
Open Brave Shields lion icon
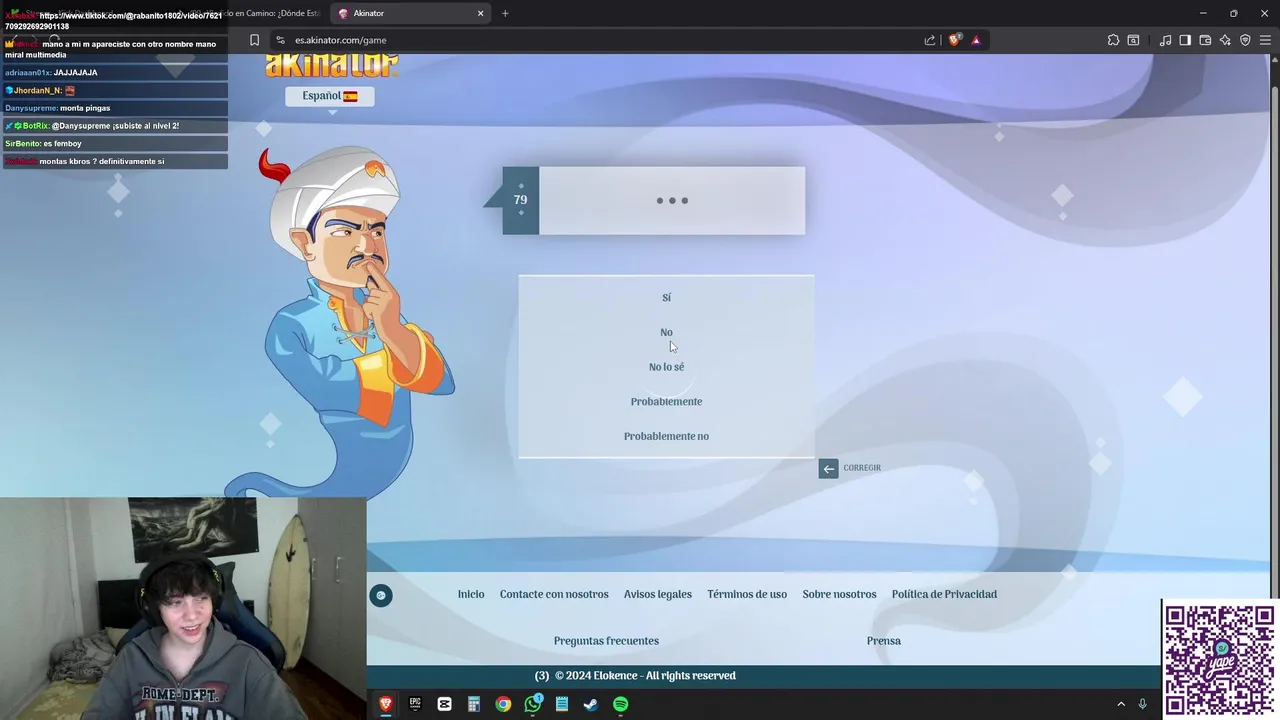954,40
